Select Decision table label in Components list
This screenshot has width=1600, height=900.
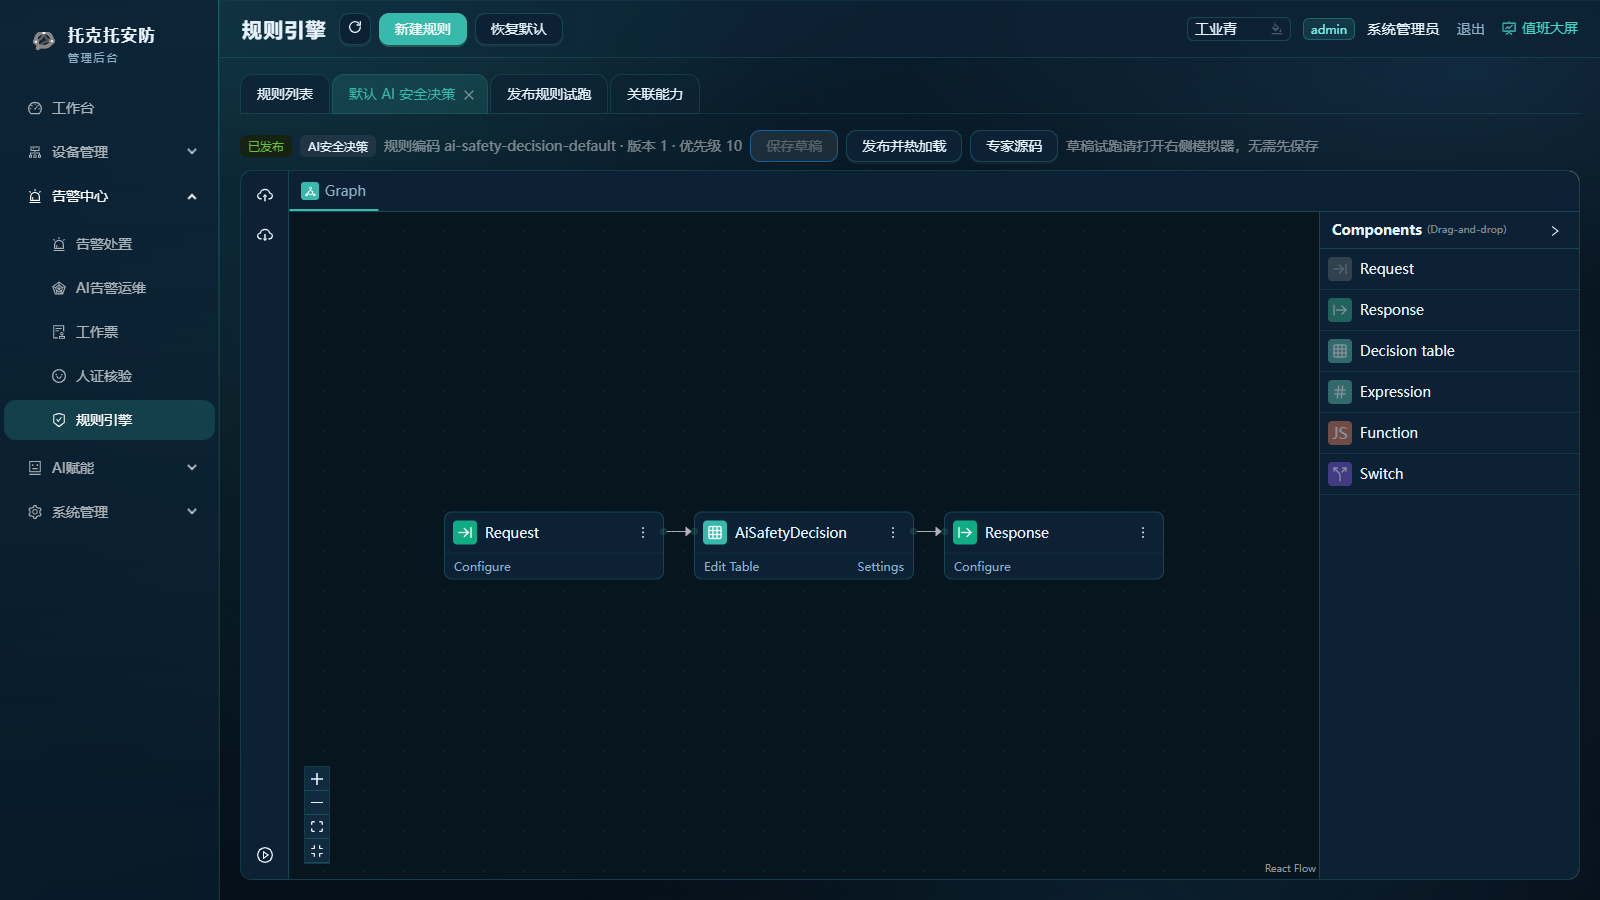(x=1407, y=351)
